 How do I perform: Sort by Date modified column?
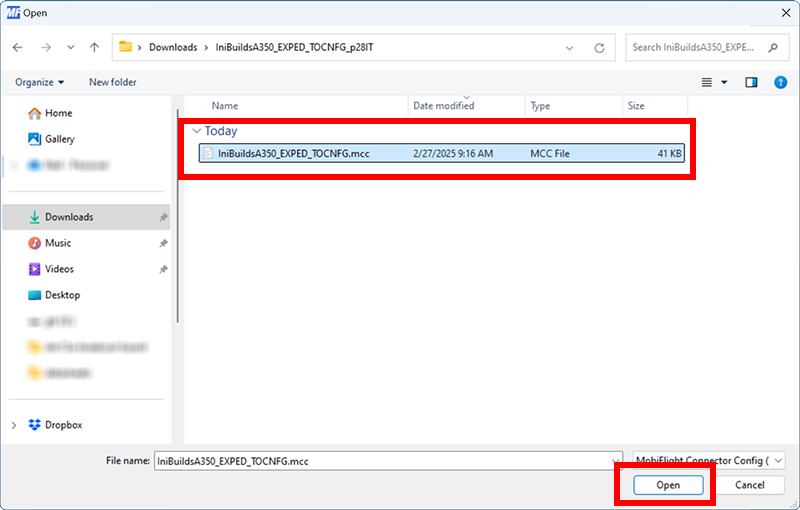click(x=443, y=106)
